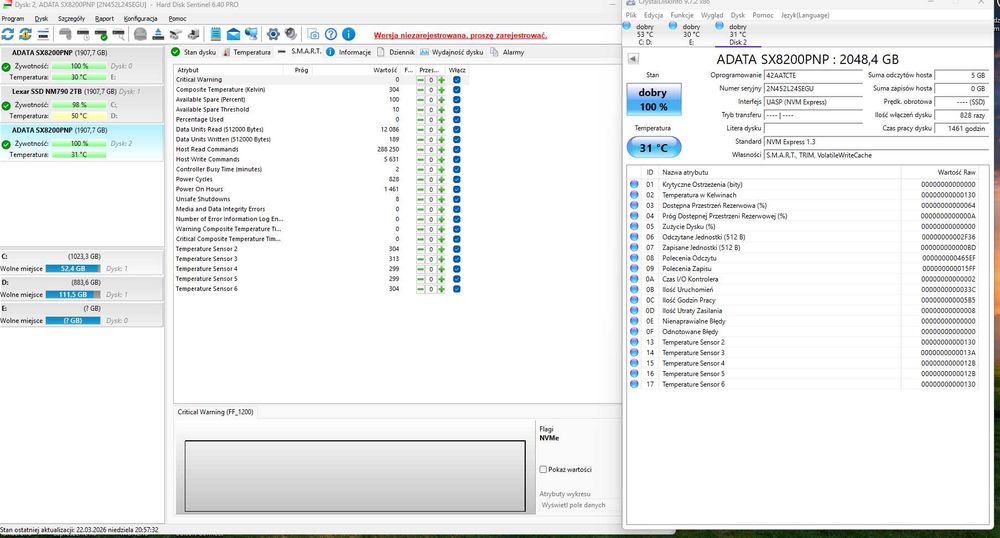
Task: Click the dobry 100 % health status button
Action: (x=654, y=99)
